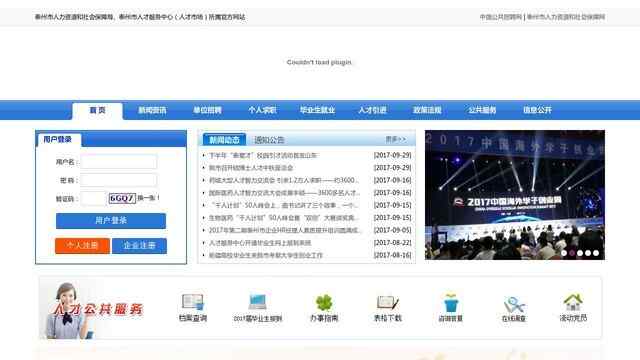The width and height of the screenshot is (640, 360).
Task: Open the 中国公共招聘网 link at top right
Action: 501,17
